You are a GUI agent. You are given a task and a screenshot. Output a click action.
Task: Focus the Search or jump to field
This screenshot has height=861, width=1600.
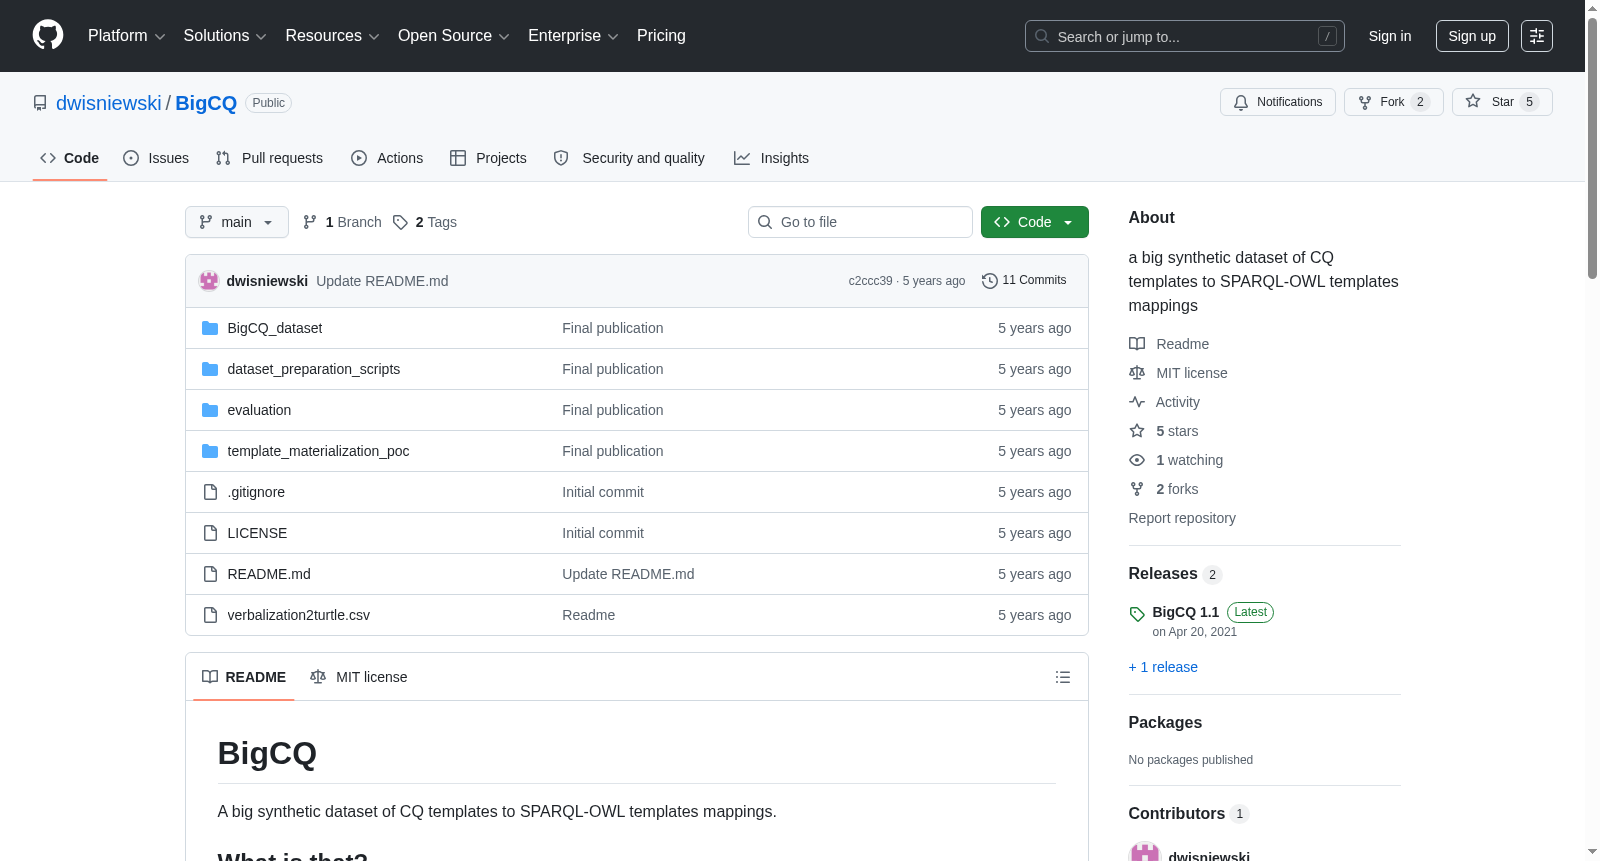point(1184,36)
